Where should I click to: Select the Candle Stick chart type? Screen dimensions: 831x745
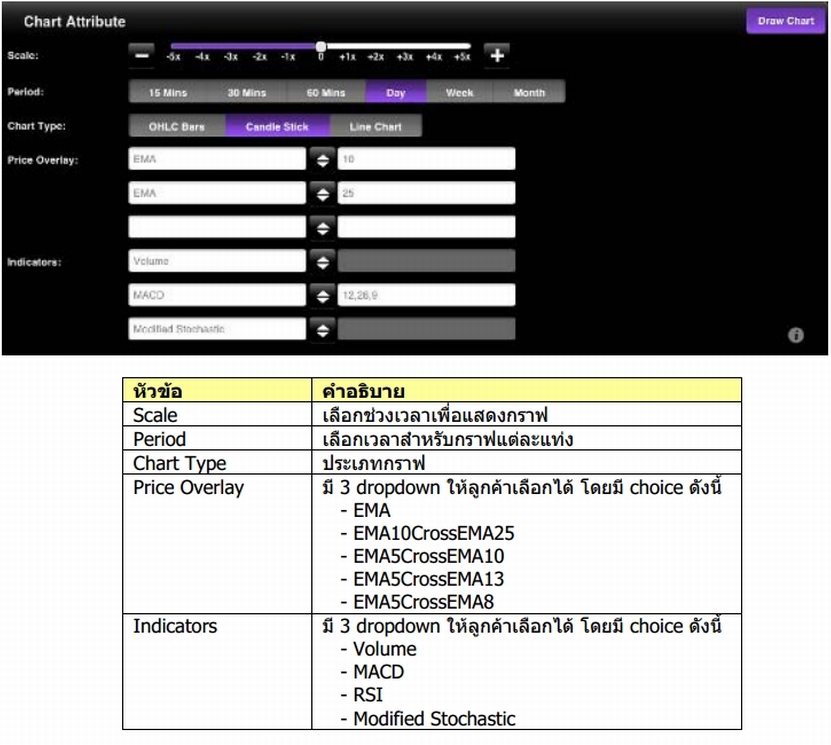coord(279,126)
